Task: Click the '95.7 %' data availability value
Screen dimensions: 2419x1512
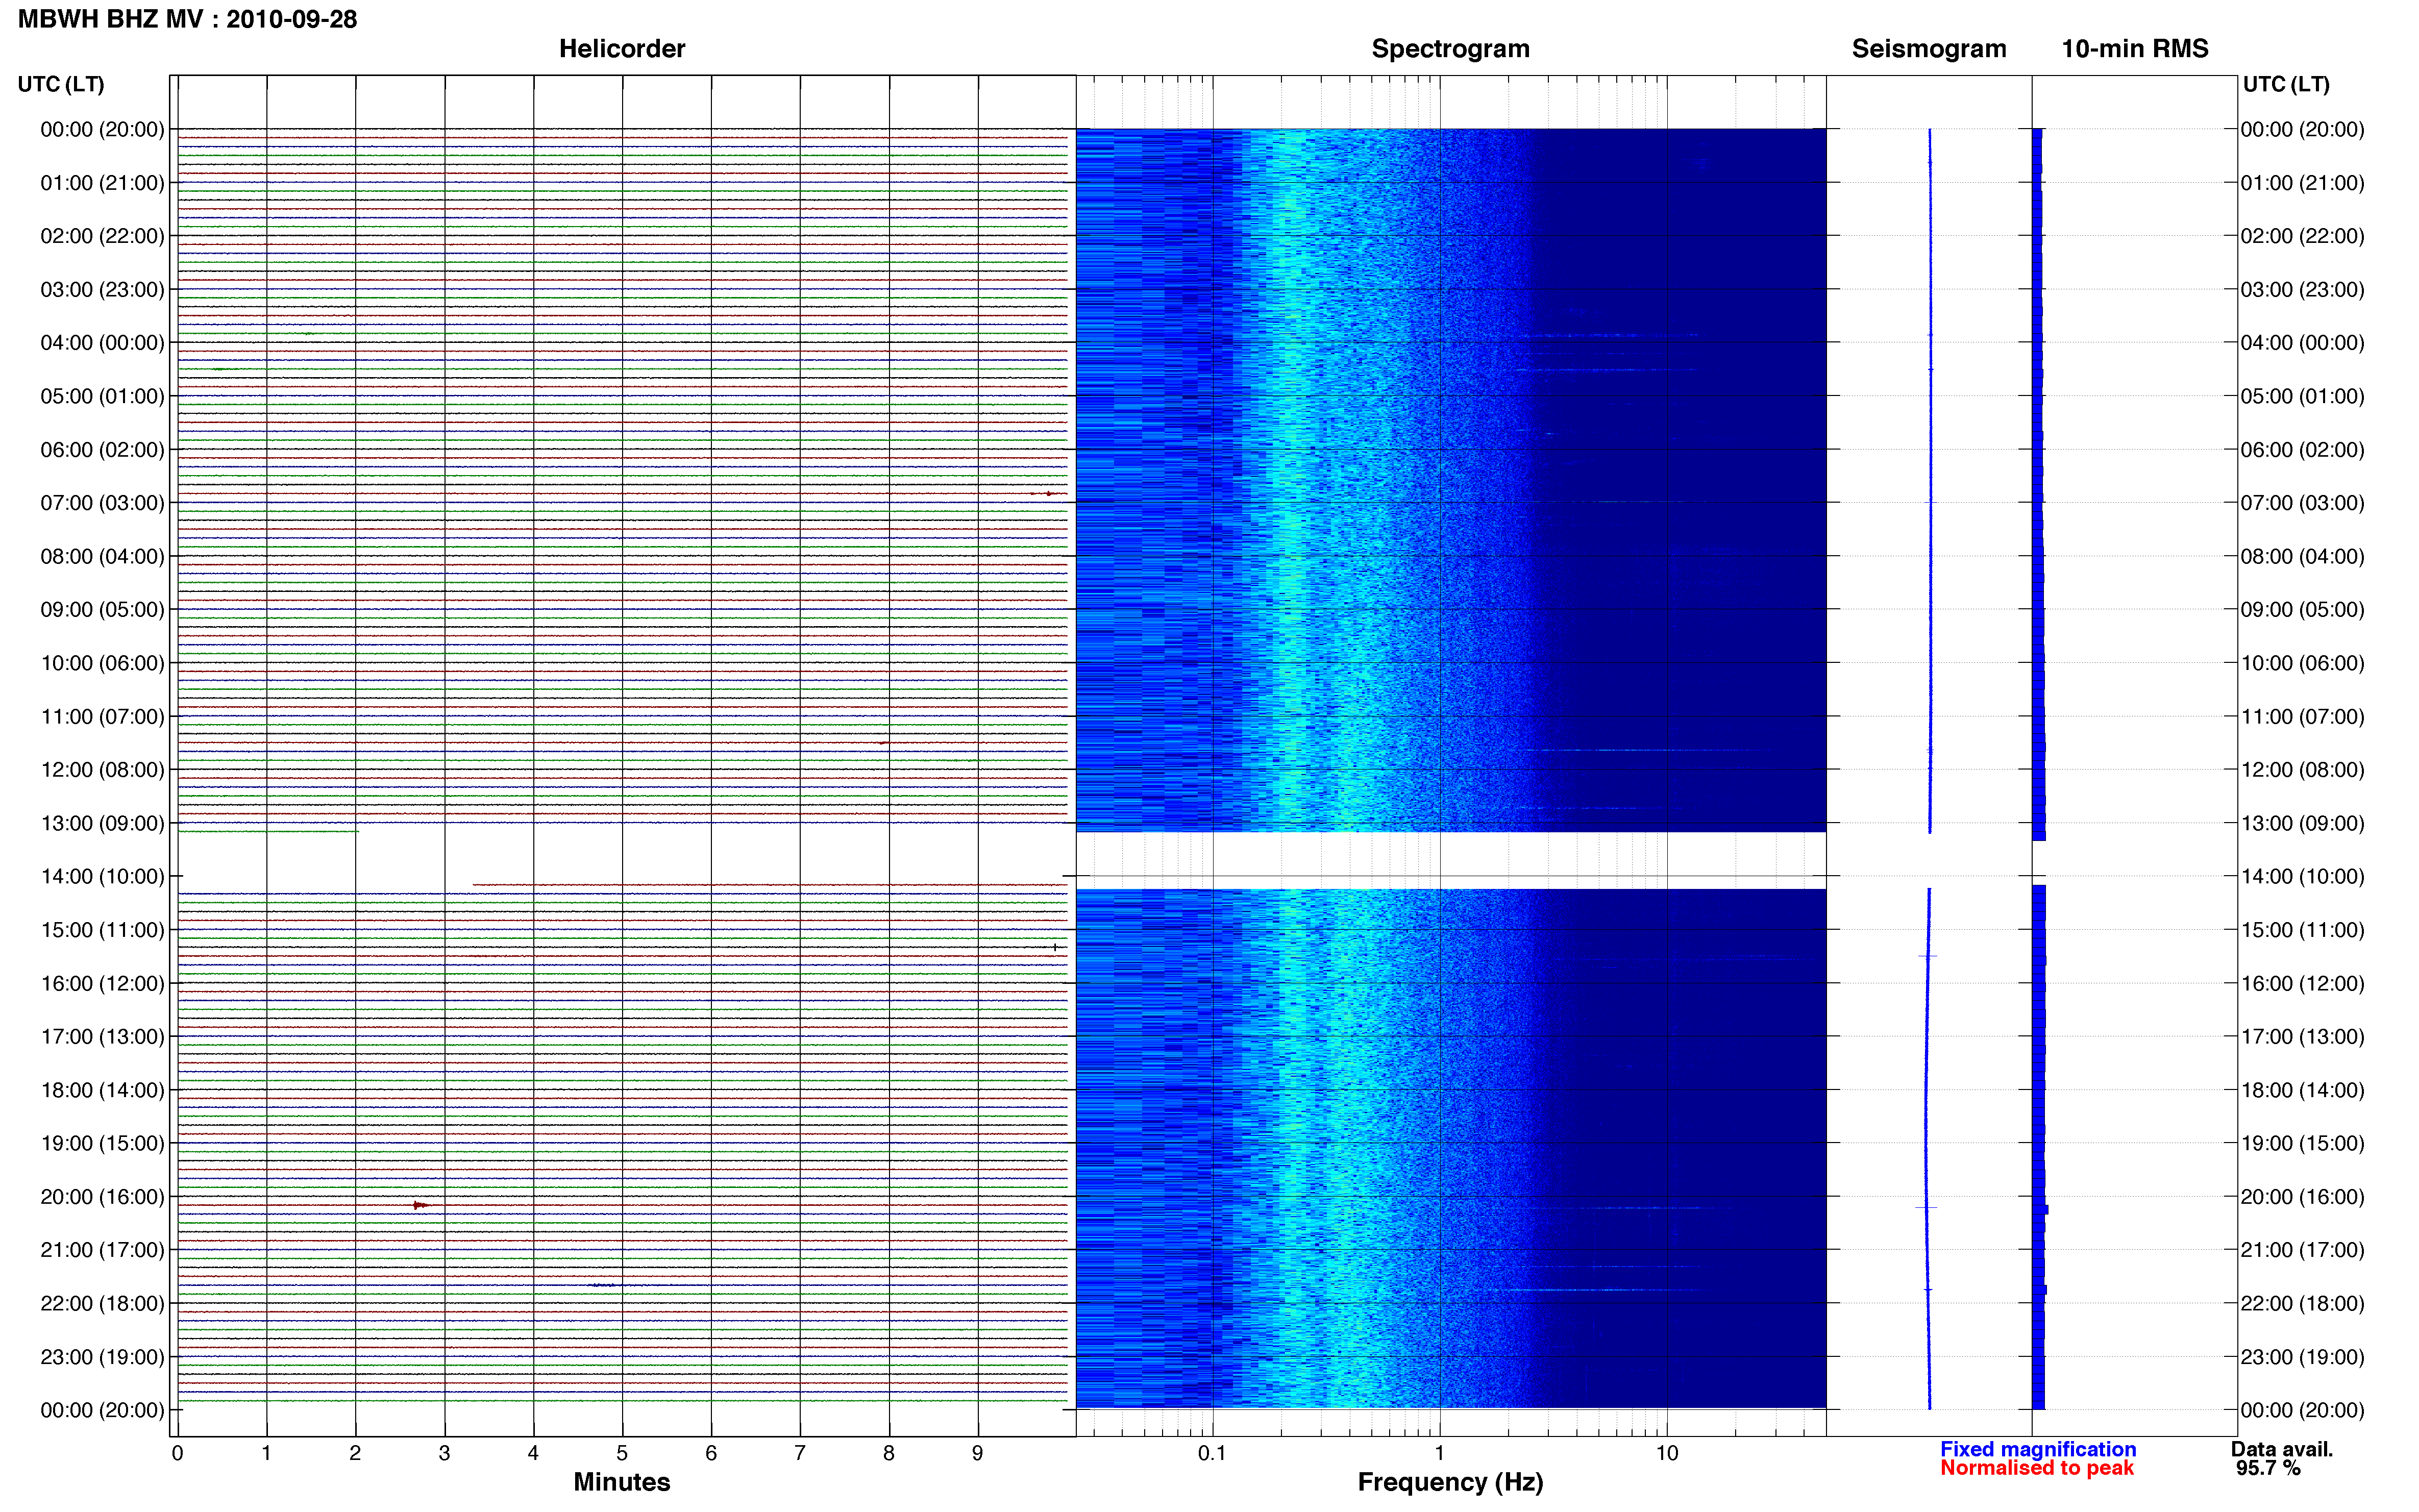Action: coord(2268,1468)
